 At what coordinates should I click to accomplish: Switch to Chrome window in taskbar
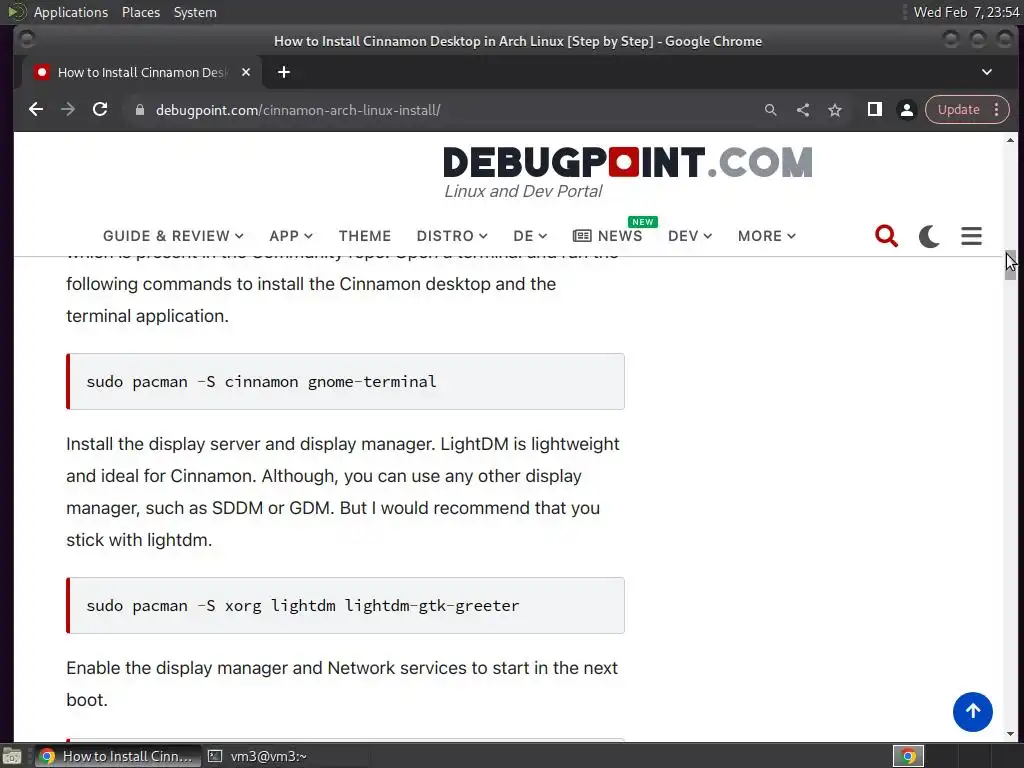coord(118,756)
